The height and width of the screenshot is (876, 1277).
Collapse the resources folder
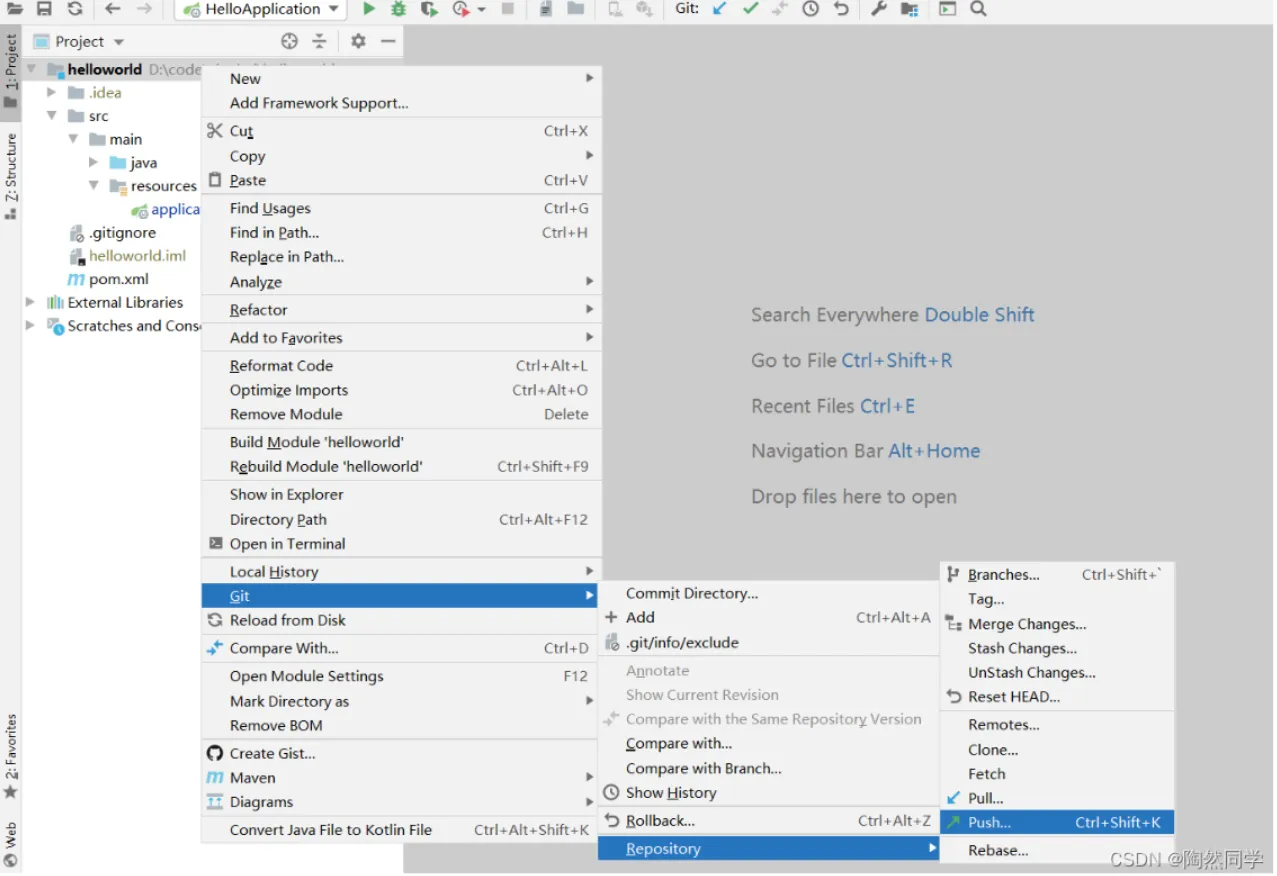pos(94,185)
